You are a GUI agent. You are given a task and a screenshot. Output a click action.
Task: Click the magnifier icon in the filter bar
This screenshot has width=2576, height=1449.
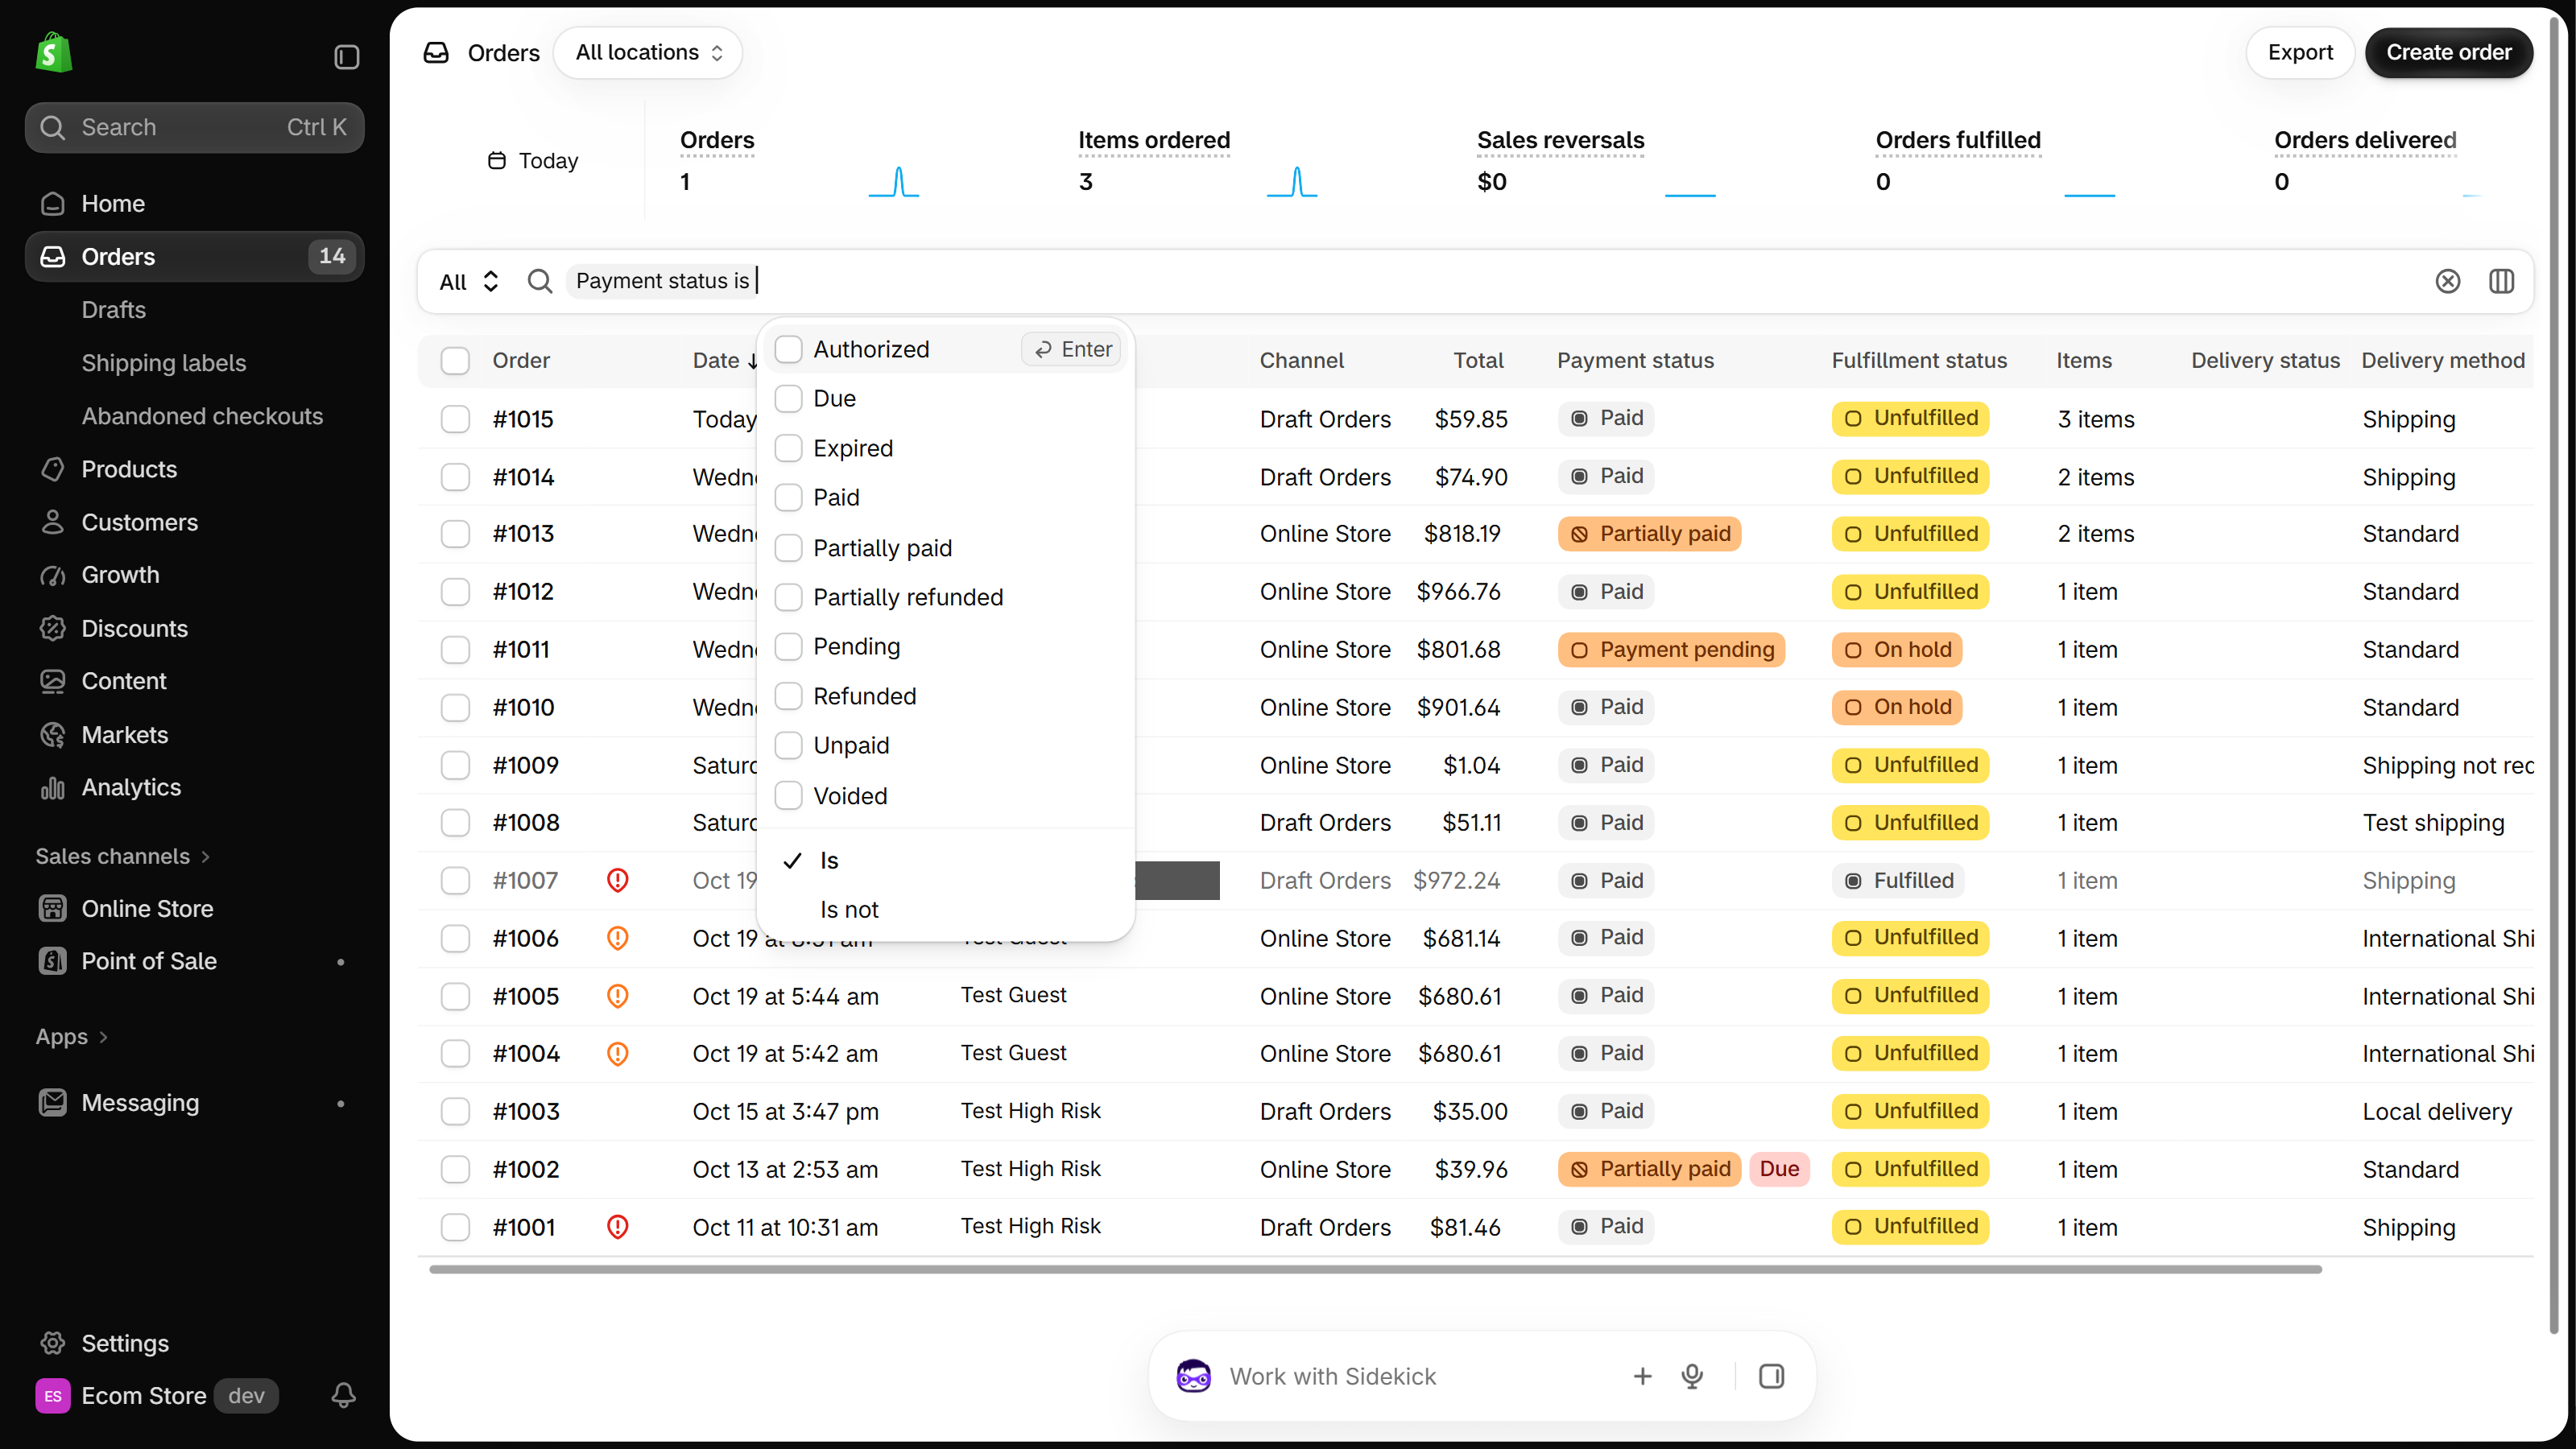(540, 281)
